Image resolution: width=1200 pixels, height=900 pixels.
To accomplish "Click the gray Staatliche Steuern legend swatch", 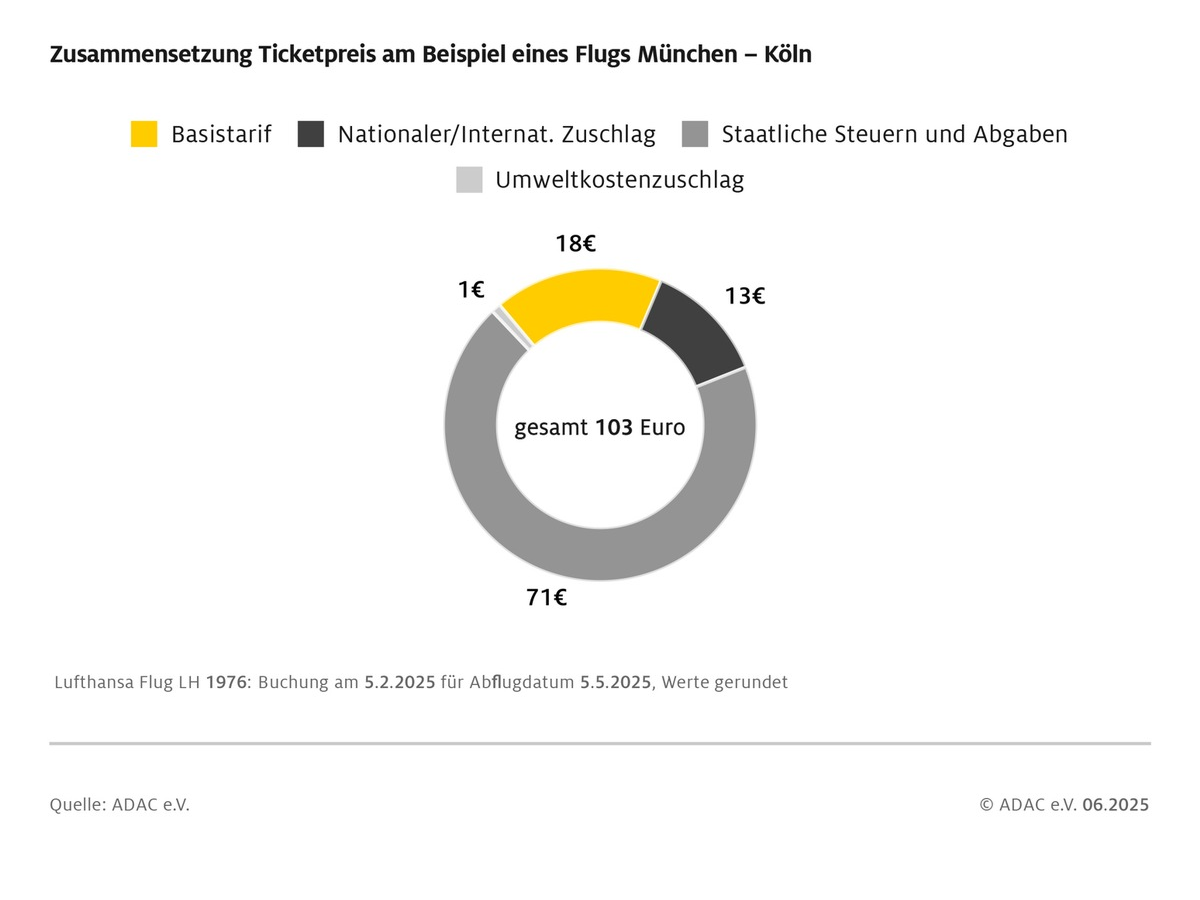I will [695, 134].
